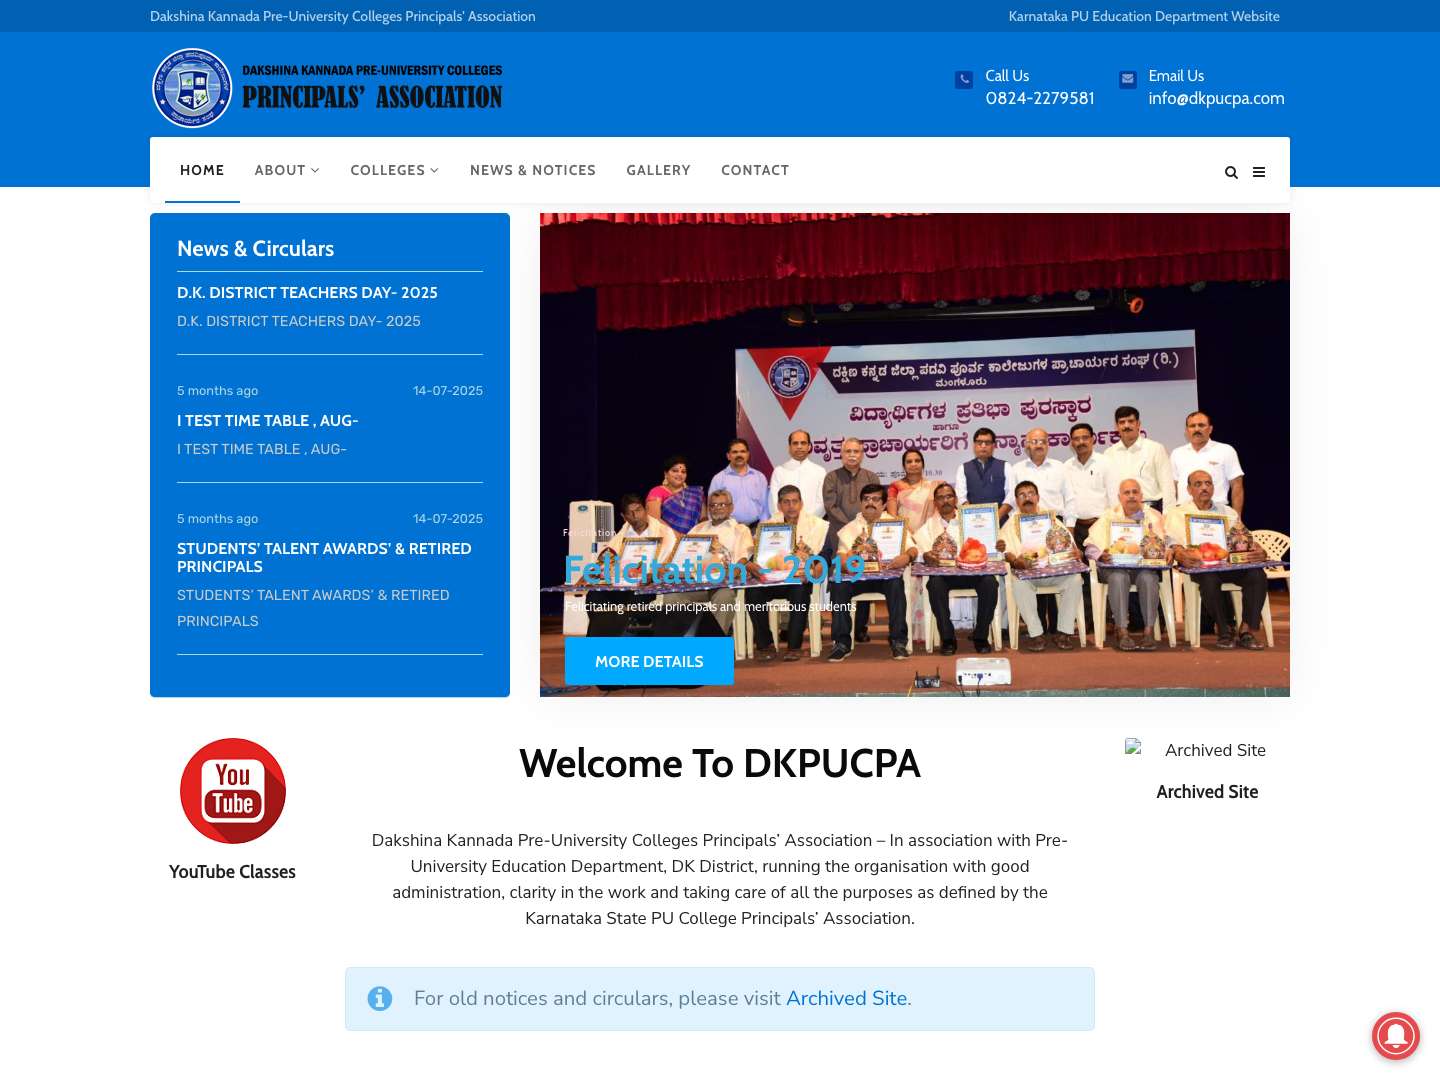1440x1080 pixels.
Task: Open the YouTube Classes channel icon
Action: pyautogui.click(x=232, y=790)
